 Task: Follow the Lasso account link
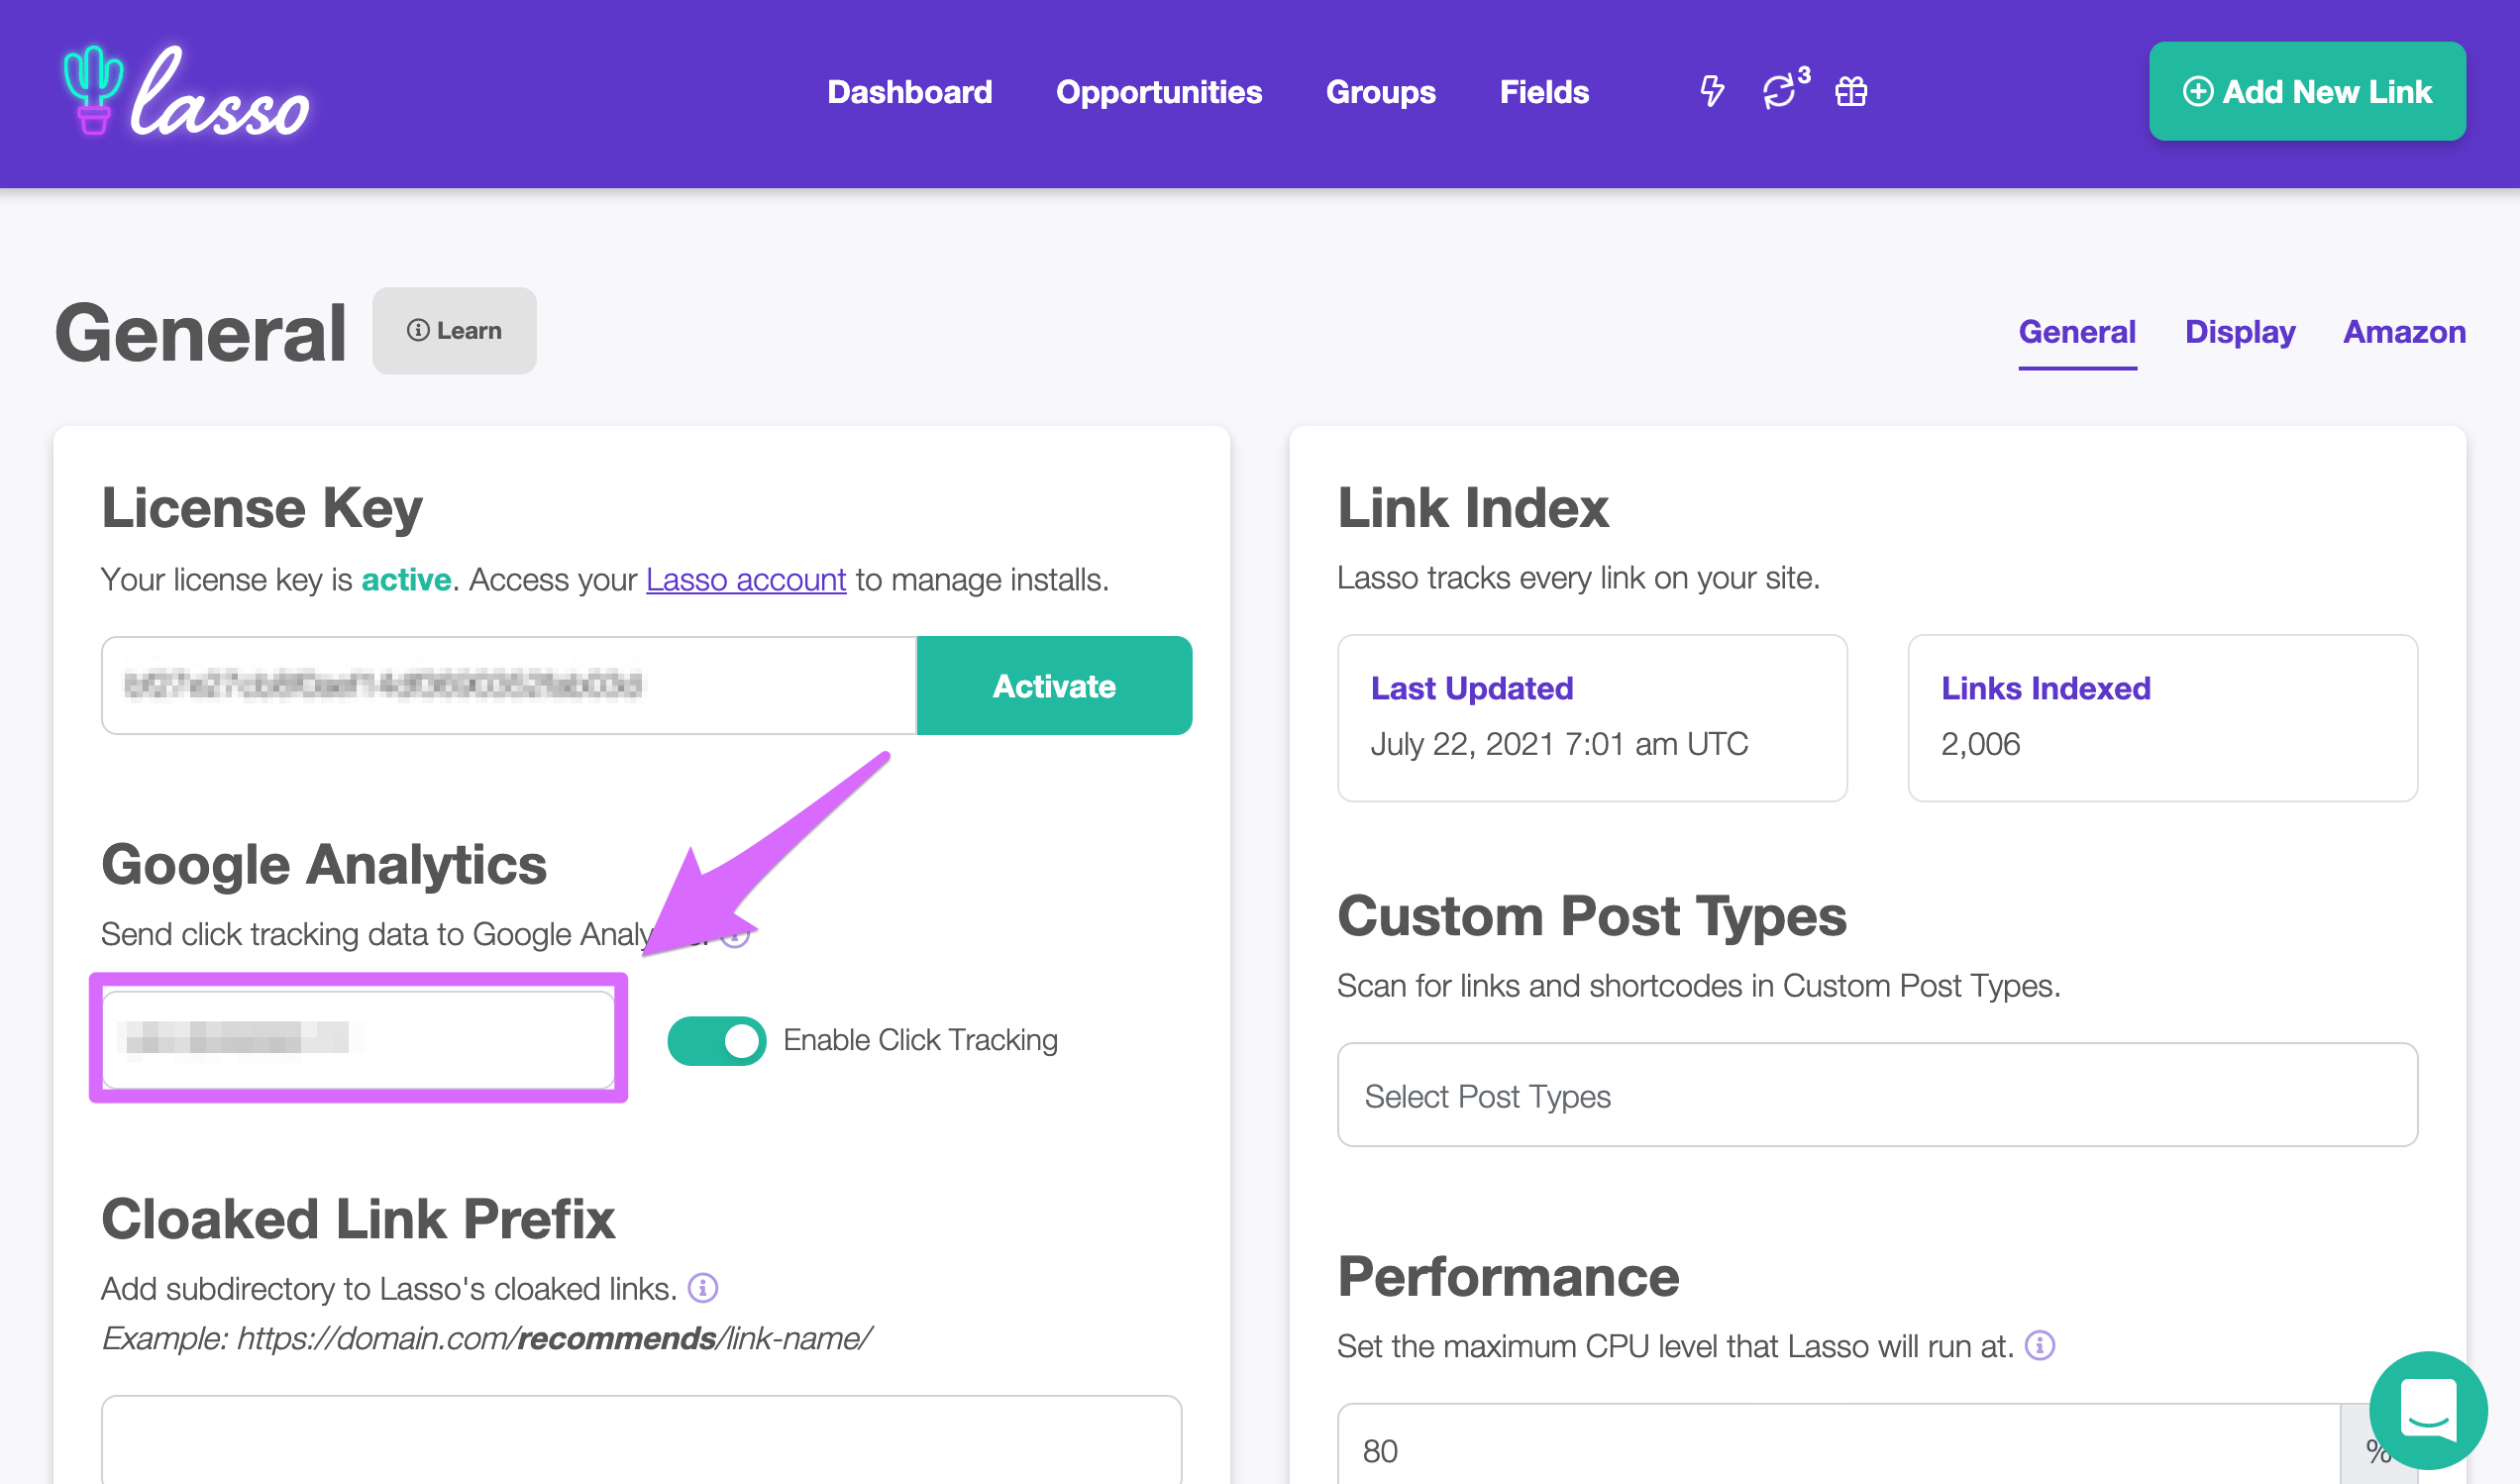click(746, 579)
